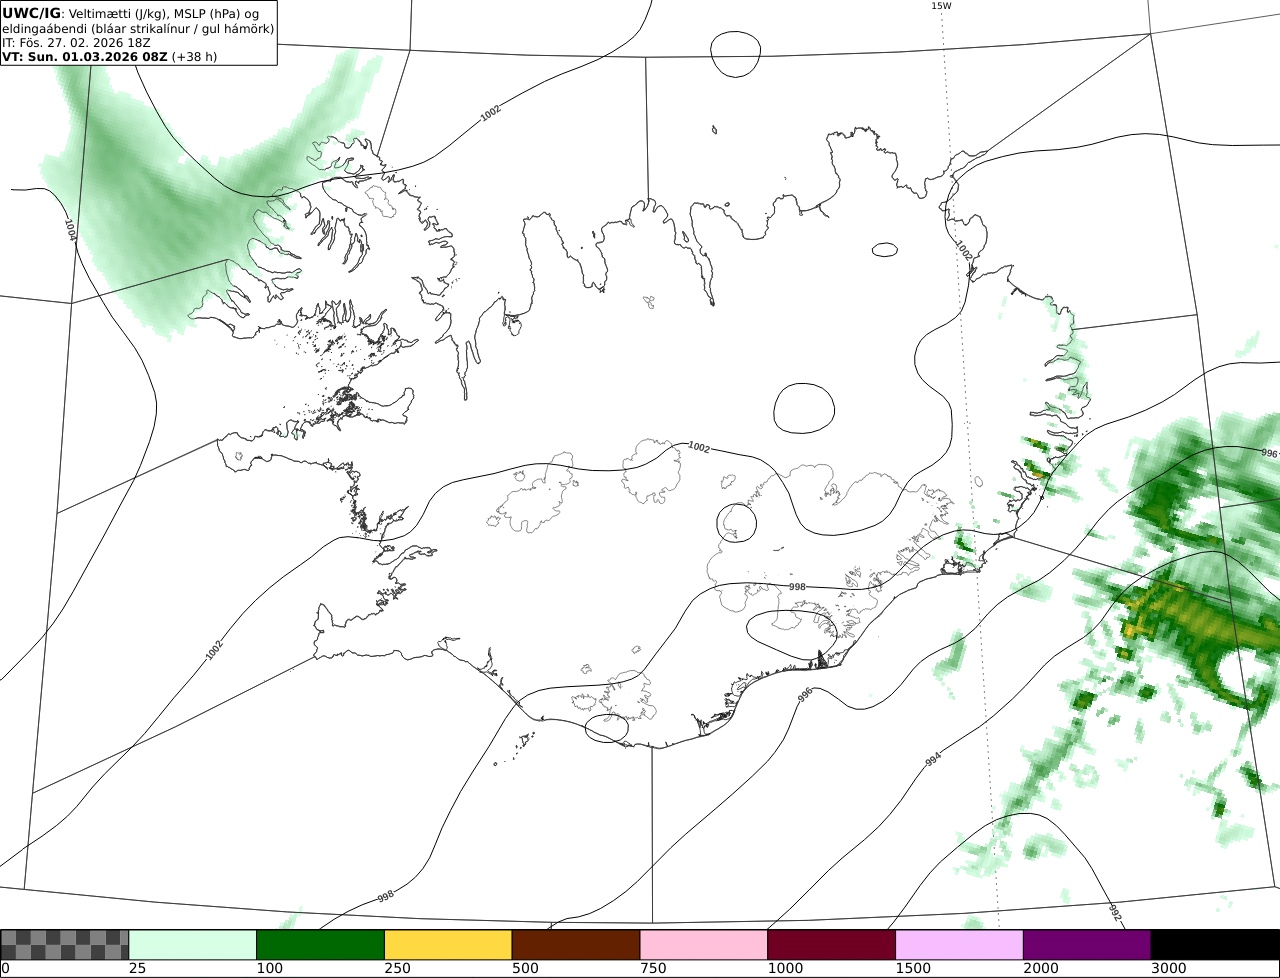Screen dimensions: 1280x978
Task: Click the "eldingaábendi (bláar strikalínur / gul hámörk)" line
Action: pos(138,28)
